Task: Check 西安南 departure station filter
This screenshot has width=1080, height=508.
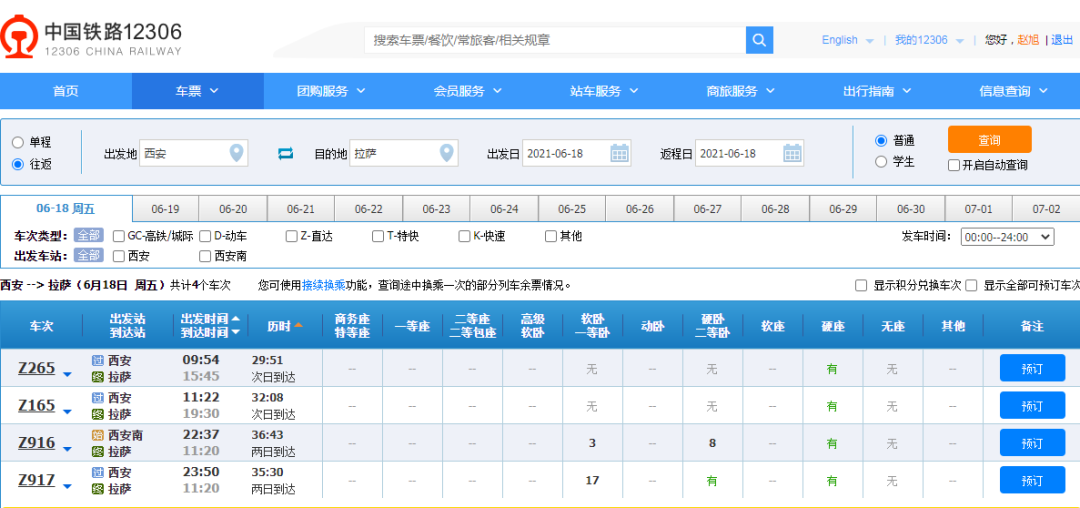Action: pos(205,256)
